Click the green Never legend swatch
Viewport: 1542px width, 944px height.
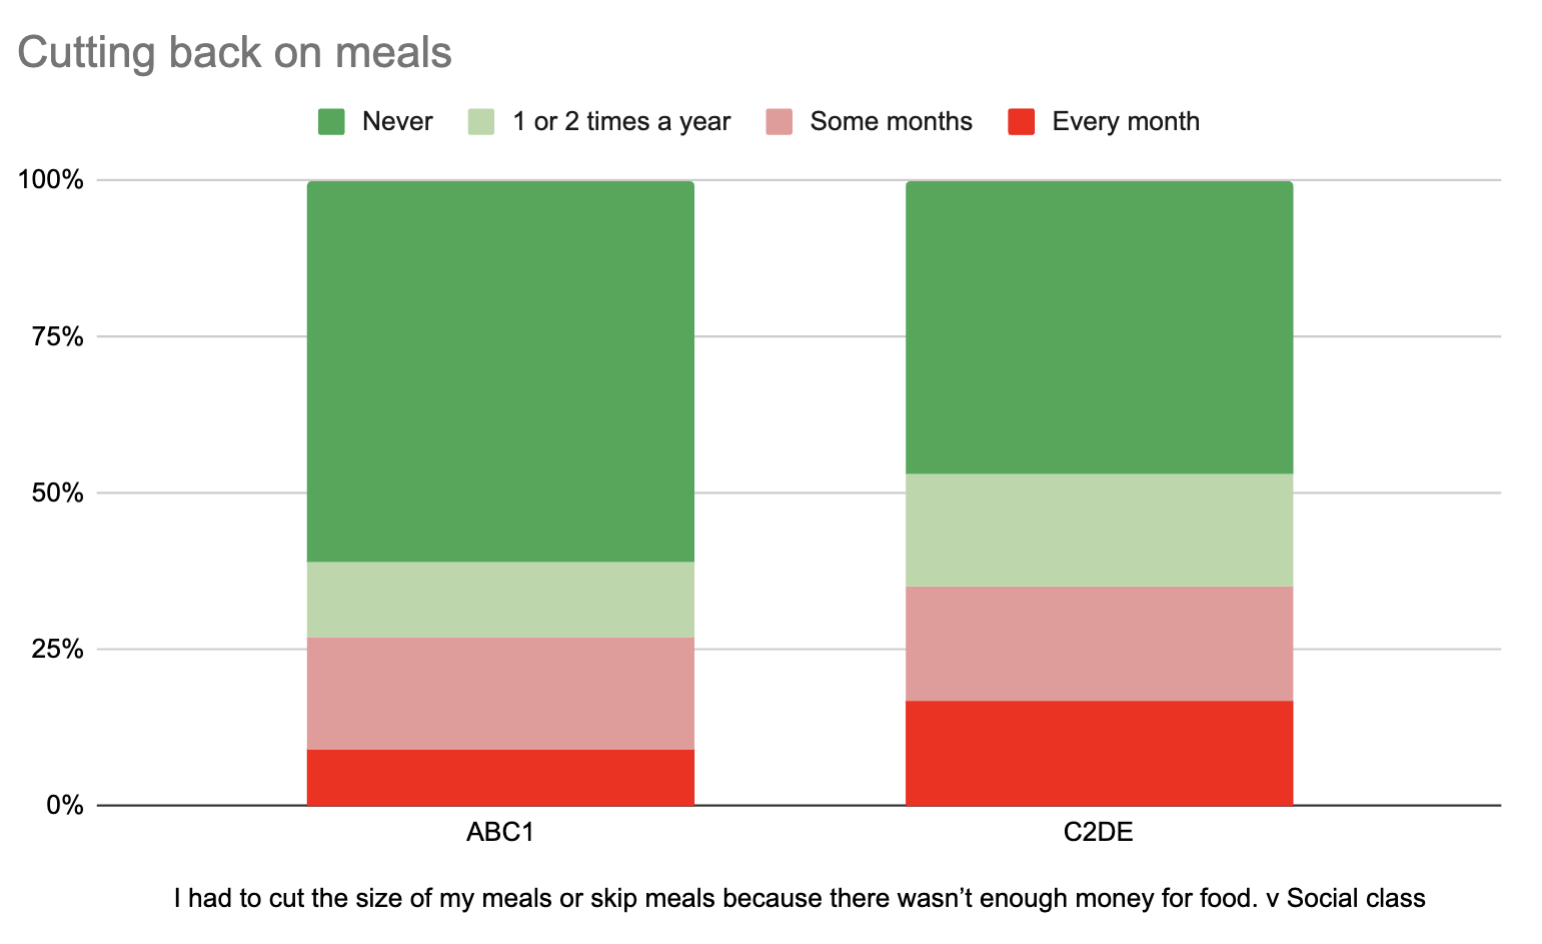click(331, 122)
